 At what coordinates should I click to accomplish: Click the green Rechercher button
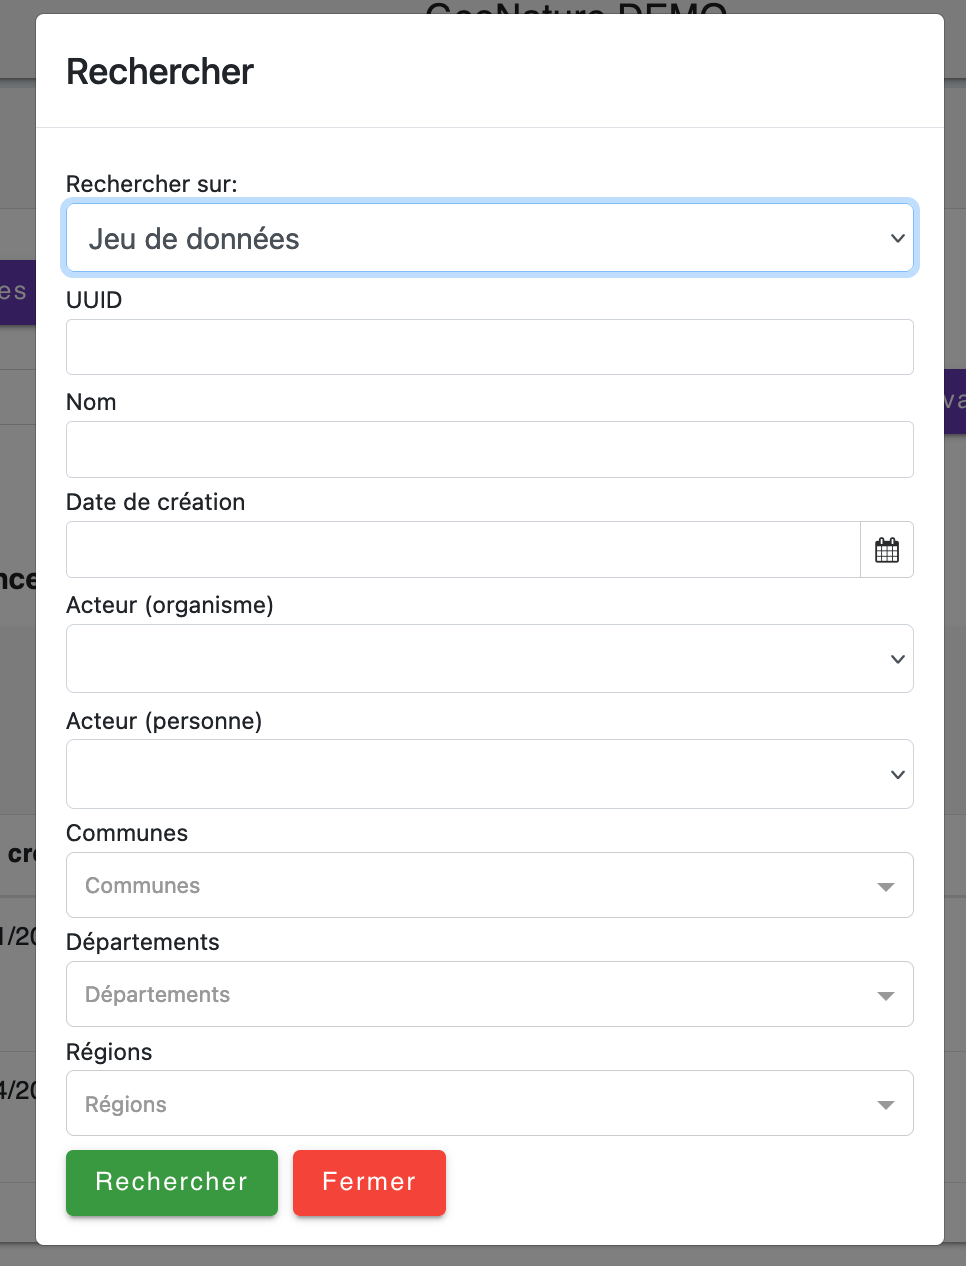(172, 1182)
